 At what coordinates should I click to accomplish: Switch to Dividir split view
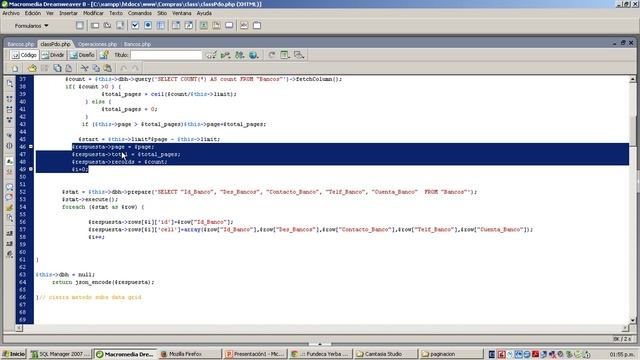coord(53,55)
